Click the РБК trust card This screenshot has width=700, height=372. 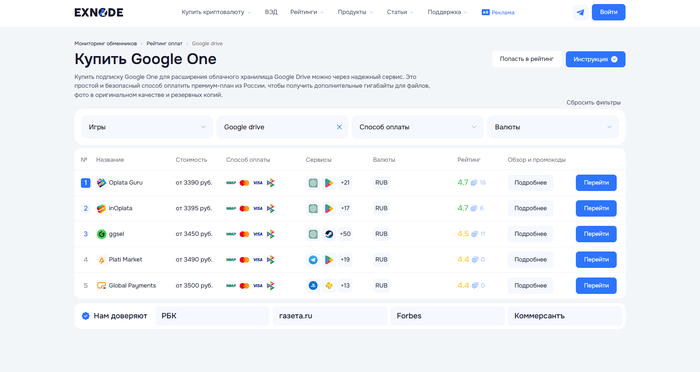tap(212, 316)
